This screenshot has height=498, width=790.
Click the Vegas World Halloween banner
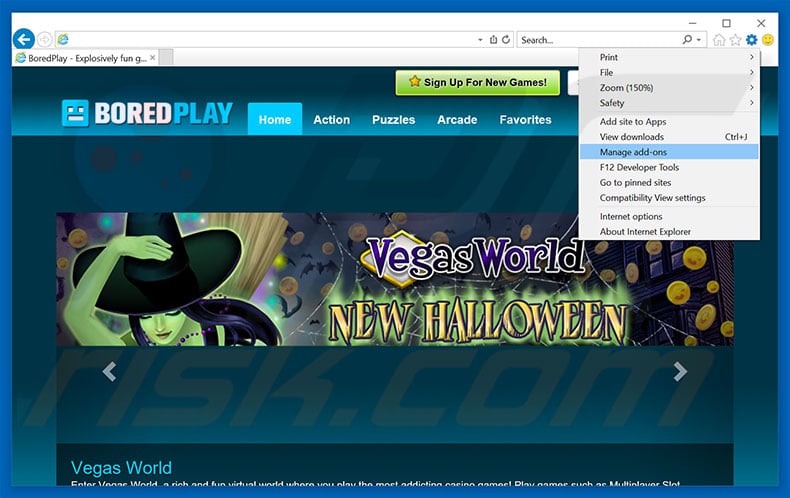[x=395, y=279]
